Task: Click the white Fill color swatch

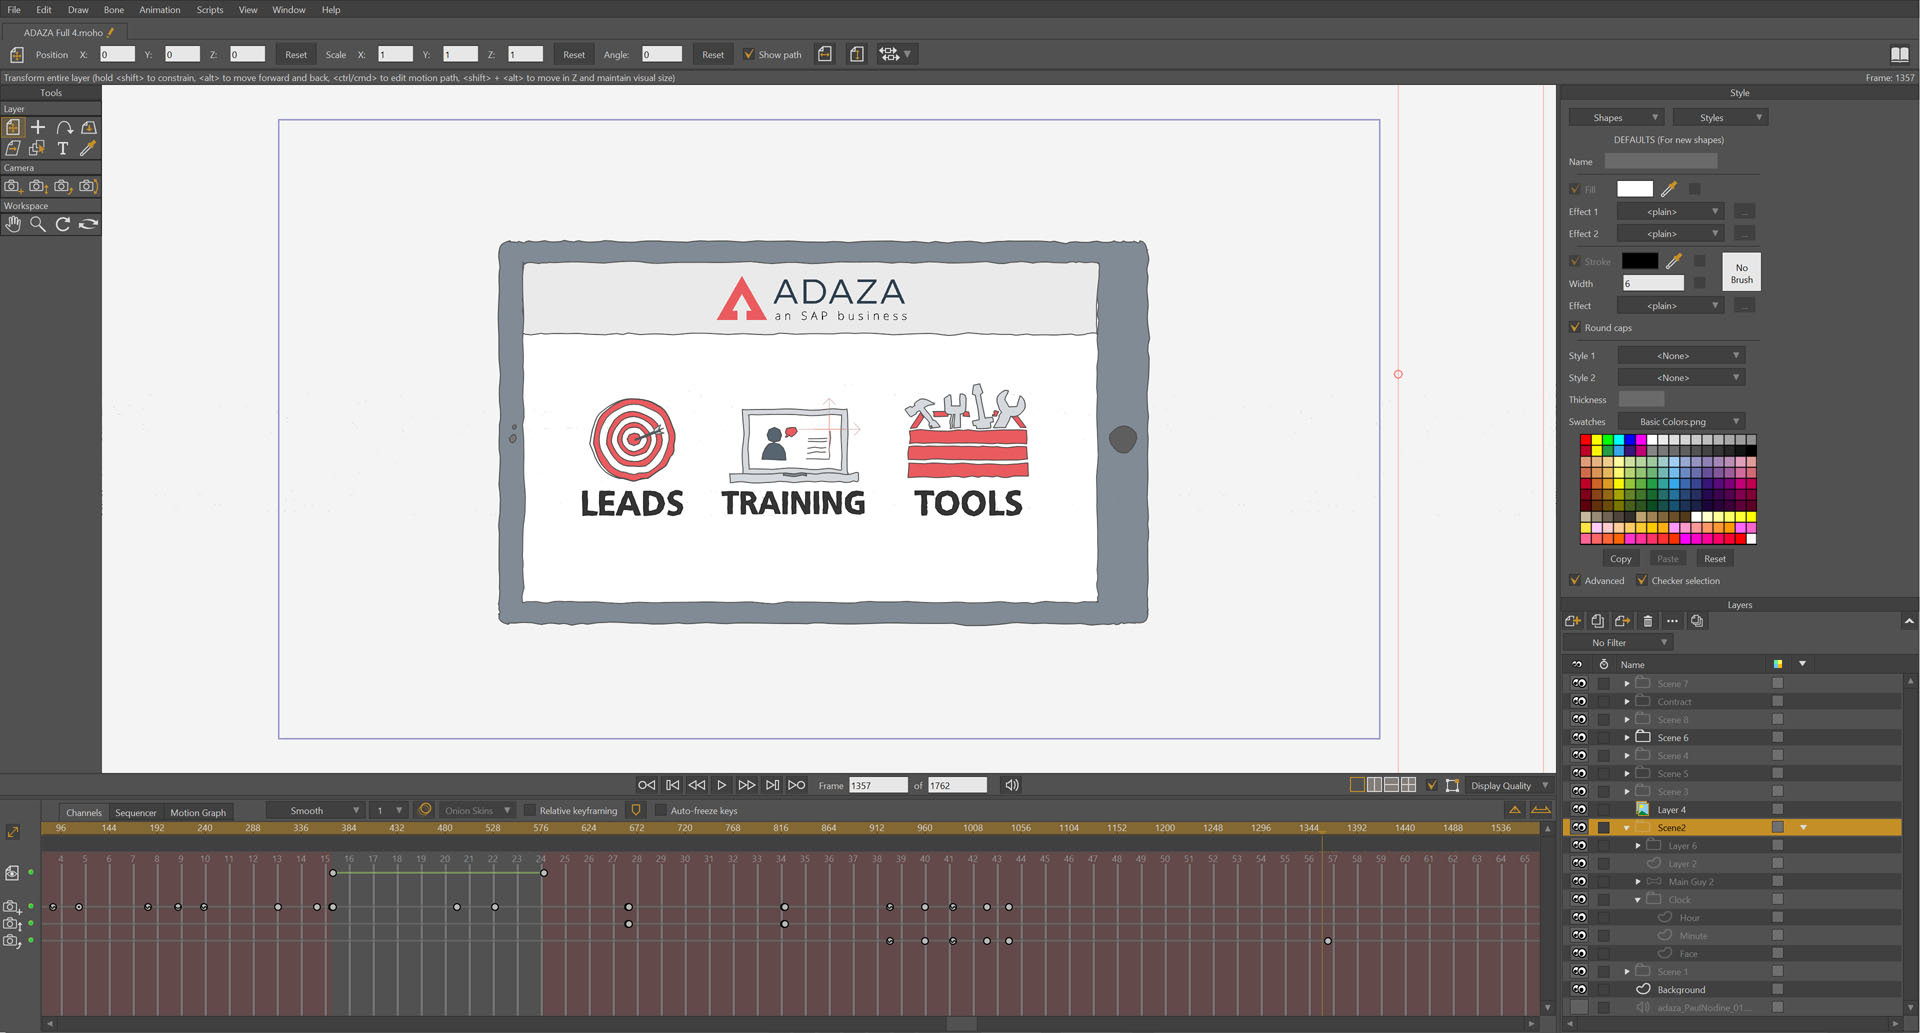Action: (x=1635, y=189)
